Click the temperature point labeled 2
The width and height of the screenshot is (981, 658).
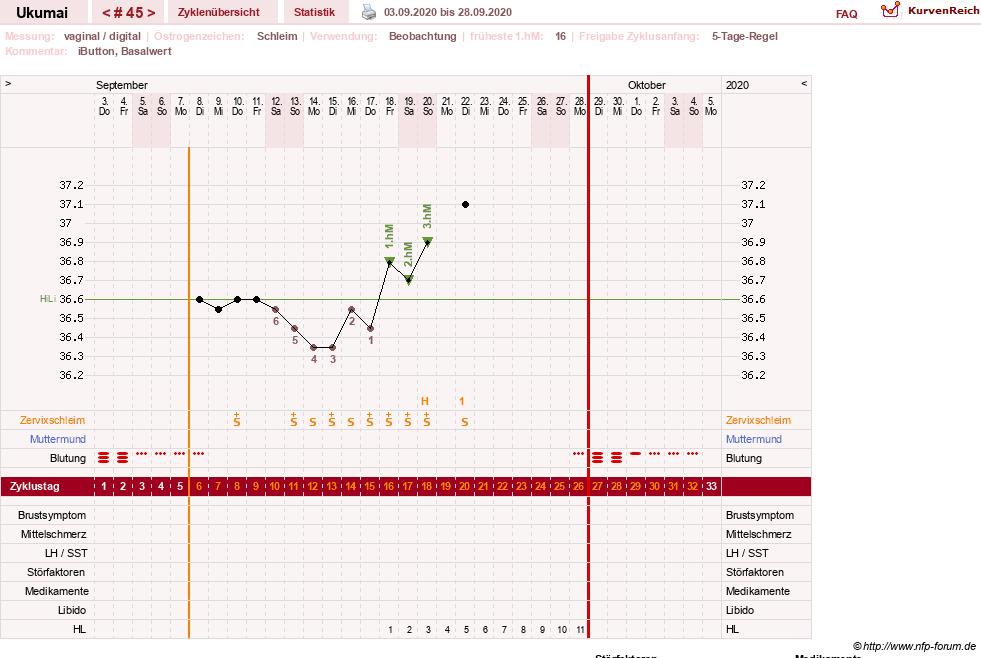352,310
